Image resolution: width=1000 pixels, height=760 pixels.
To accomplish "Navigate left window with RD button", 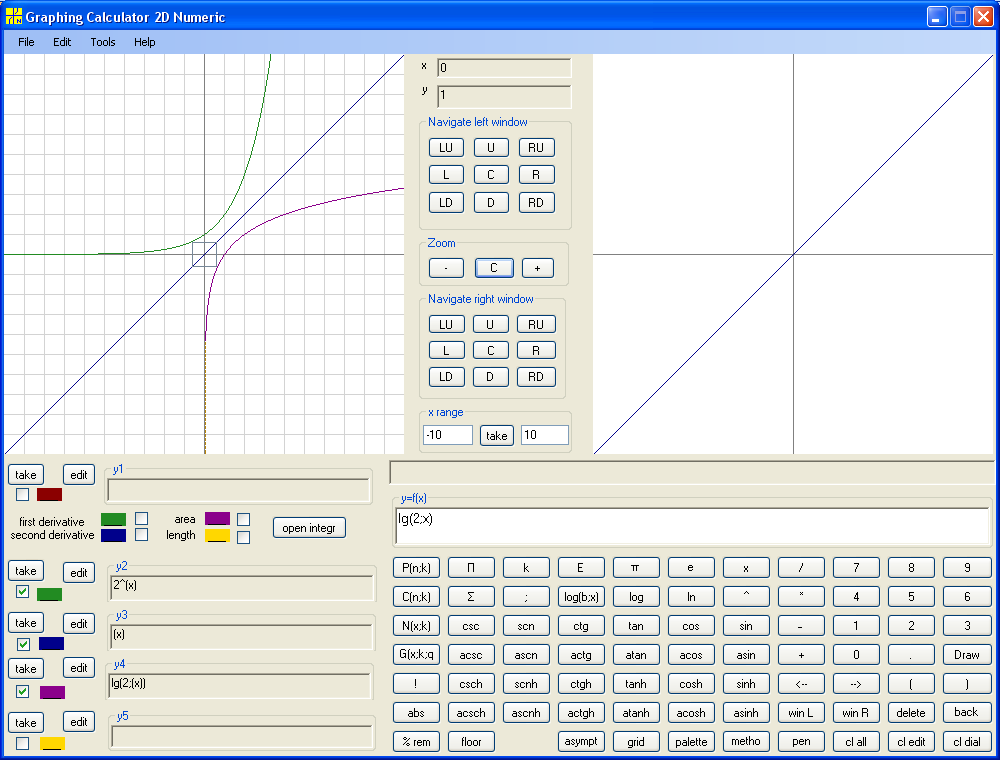I will pyautogui.click(x=536, y=203).
